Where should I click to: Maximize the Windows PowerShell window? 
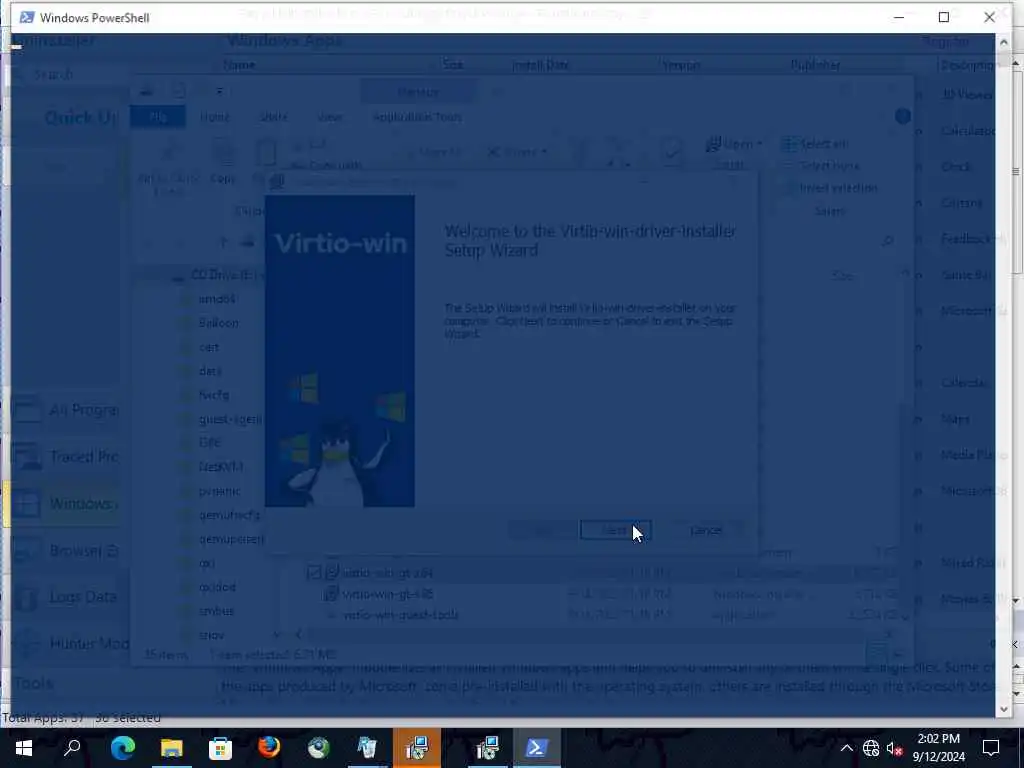click(944, 17)
